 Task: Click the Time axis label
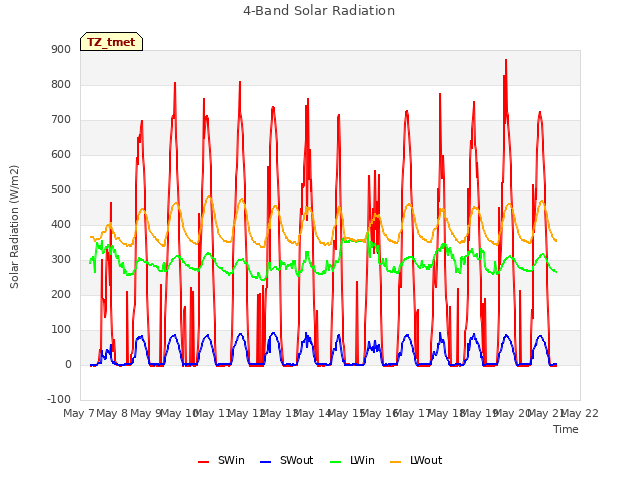pos(566,429)
